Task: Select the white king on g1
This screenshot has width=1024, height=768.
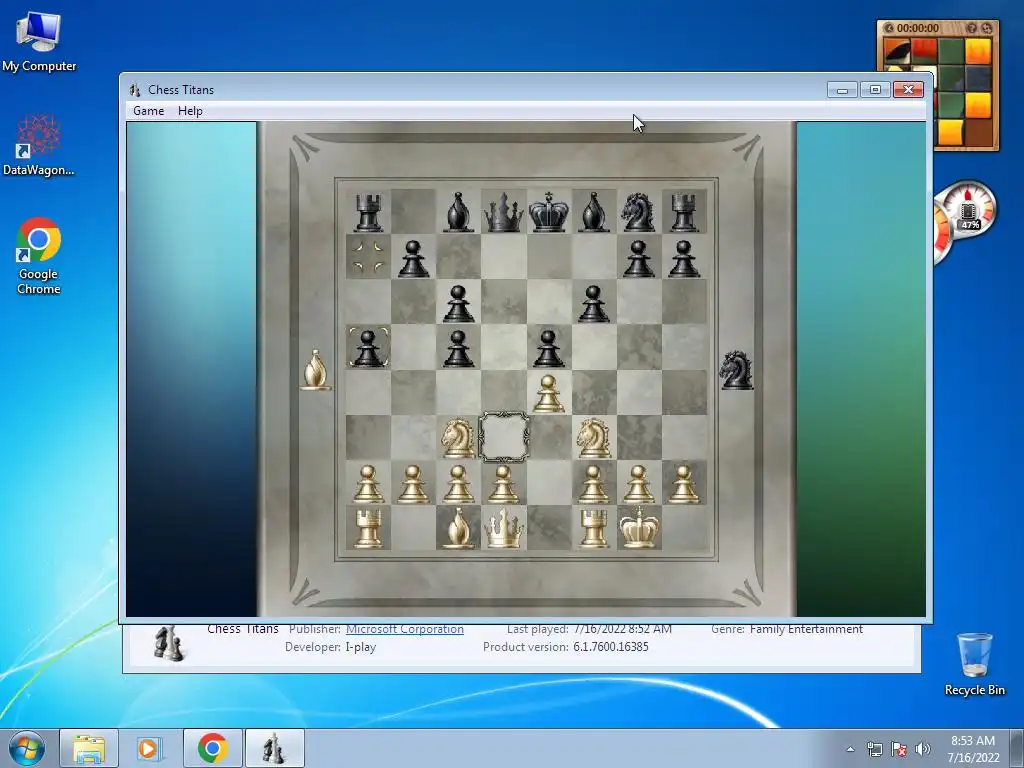Action: point(638,527)
